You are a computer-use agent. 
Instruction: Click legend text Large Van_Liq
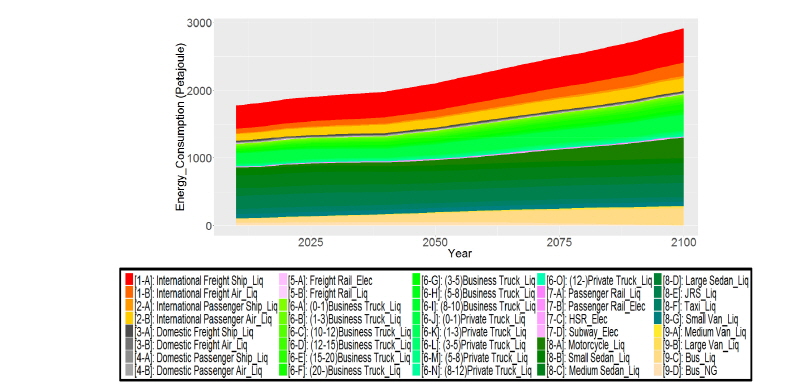pos(712,345)
